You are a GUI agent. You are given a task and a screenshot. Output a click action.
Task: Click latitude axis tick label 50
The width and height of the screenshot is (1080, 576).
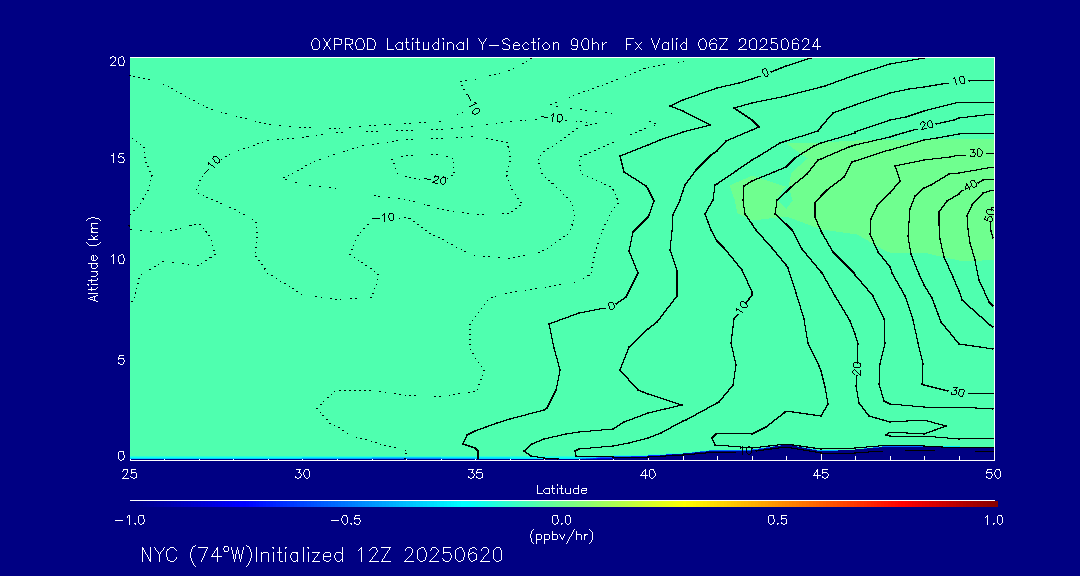point(994,474)
